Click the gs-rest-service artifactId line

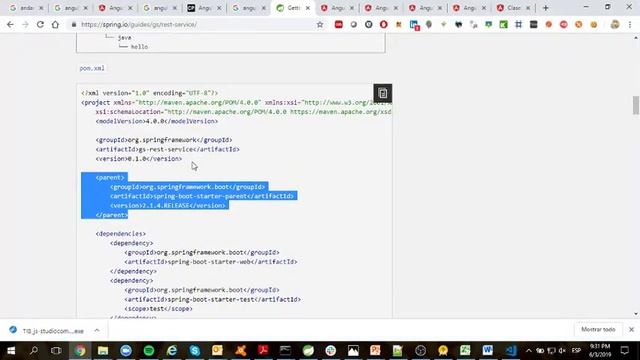pyautogui.click(x=167, y=149)
